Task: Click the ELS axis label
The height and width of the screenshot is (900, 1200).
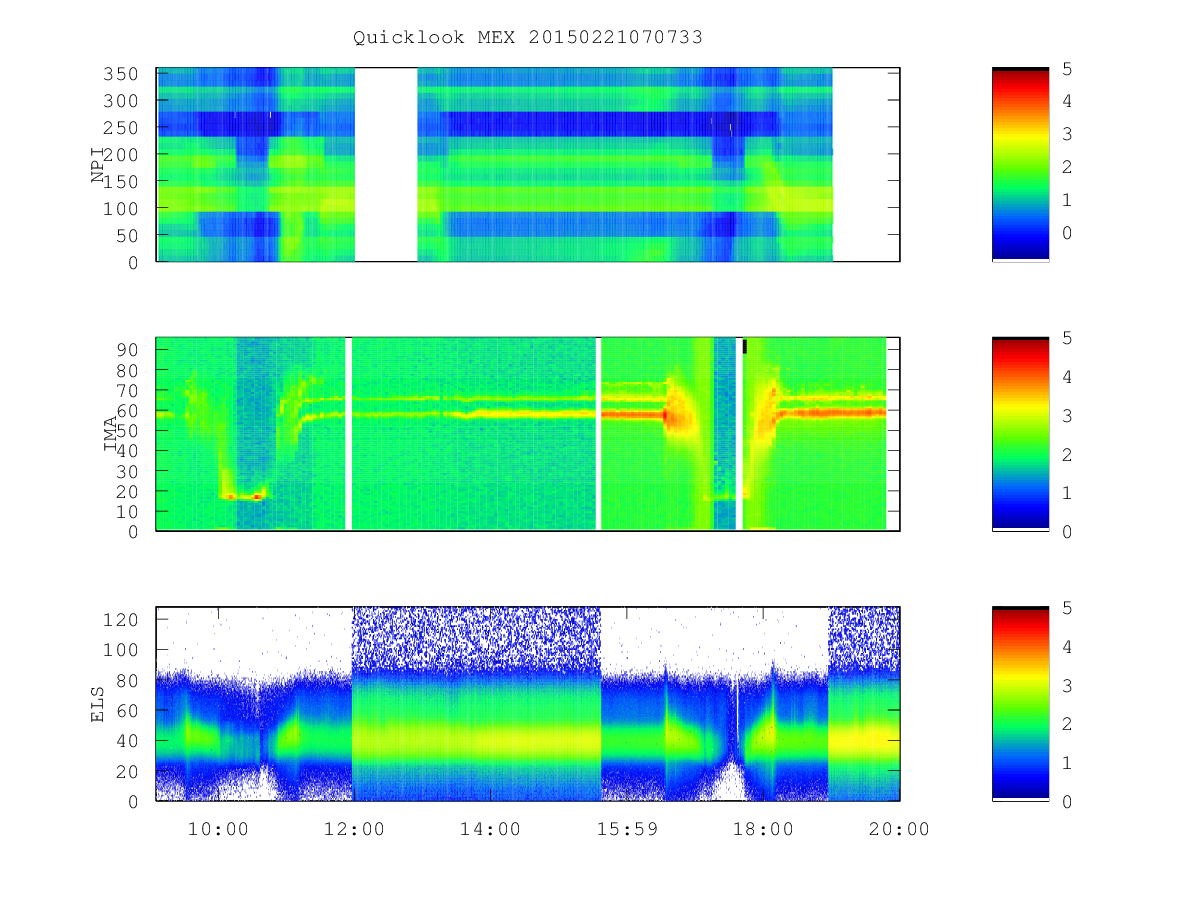Action: tap(98, 704)
